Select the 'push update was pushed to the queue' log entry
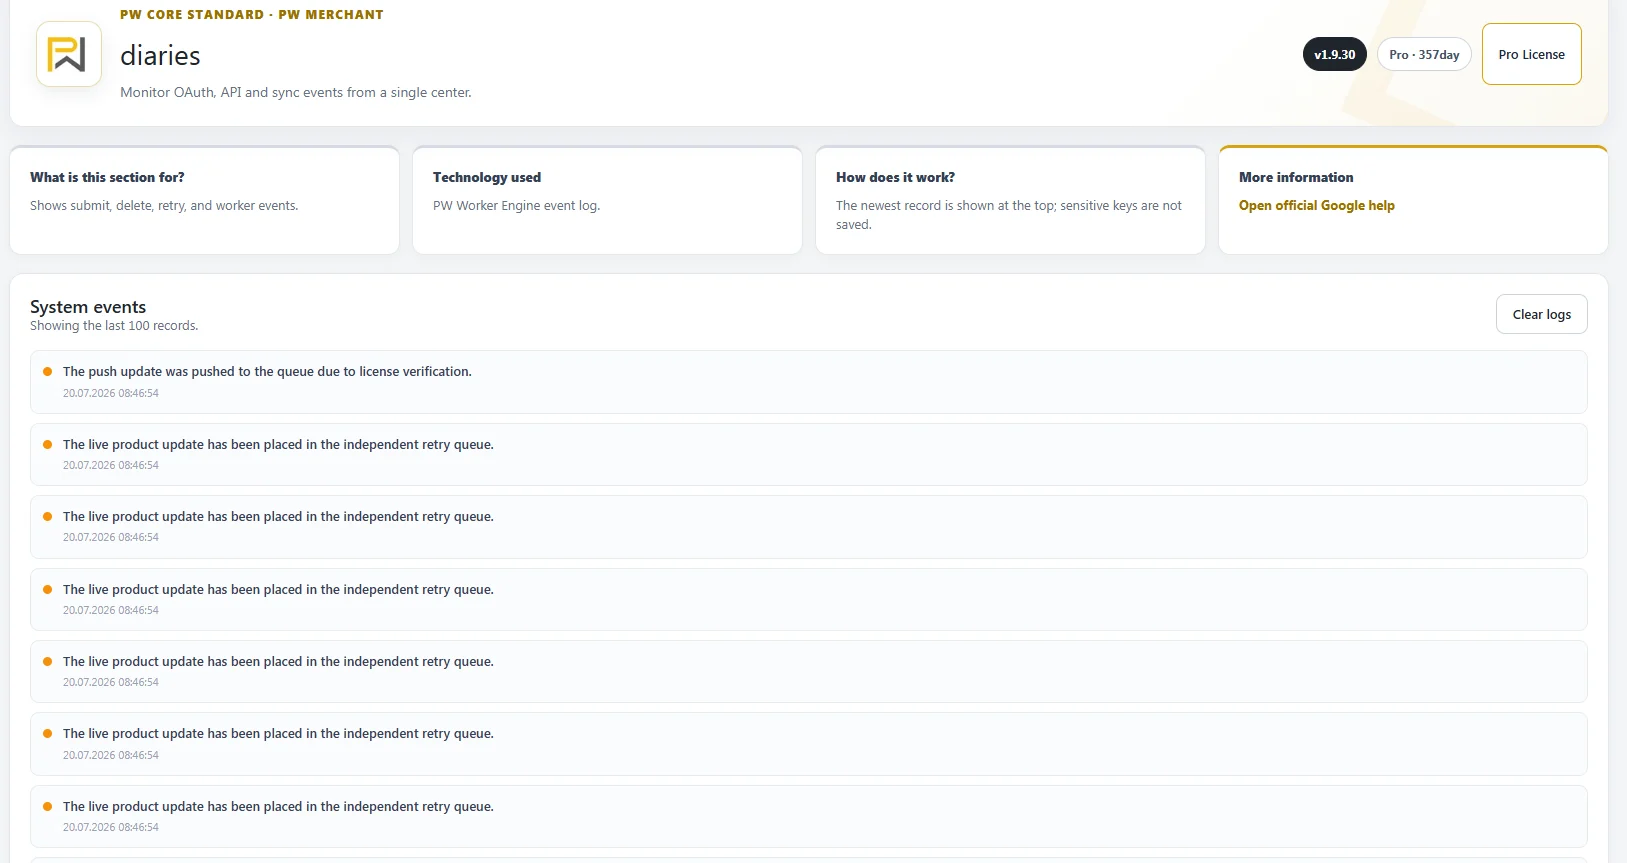This screenshot has width=1627, height=863. (808, 382)
